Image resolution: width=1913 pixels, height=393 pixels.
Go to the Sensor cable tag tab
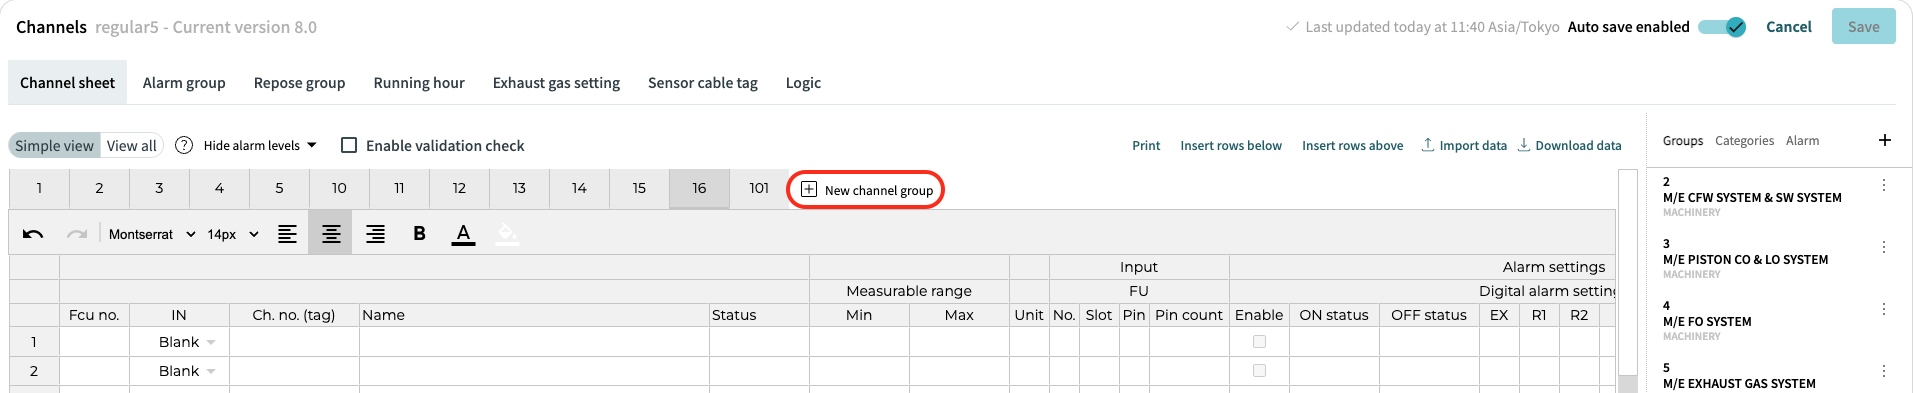[x=703, y=83]
